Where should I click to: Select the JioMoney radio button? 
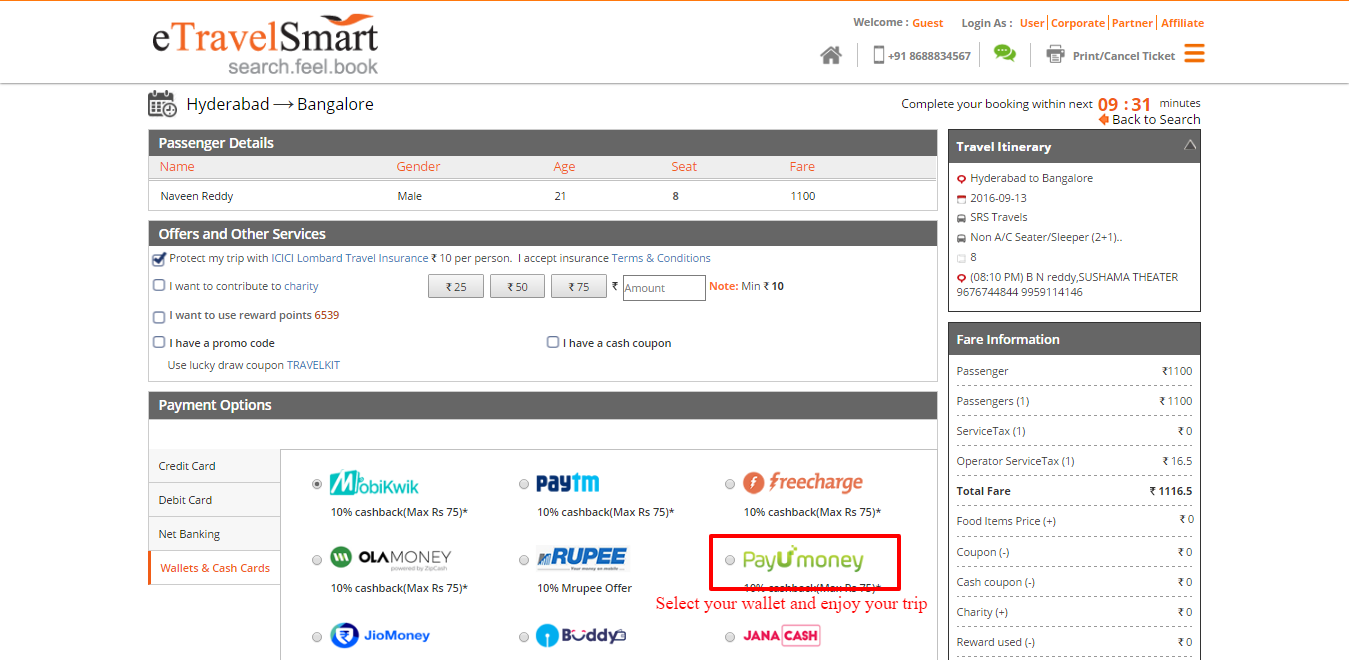(318, 637)
